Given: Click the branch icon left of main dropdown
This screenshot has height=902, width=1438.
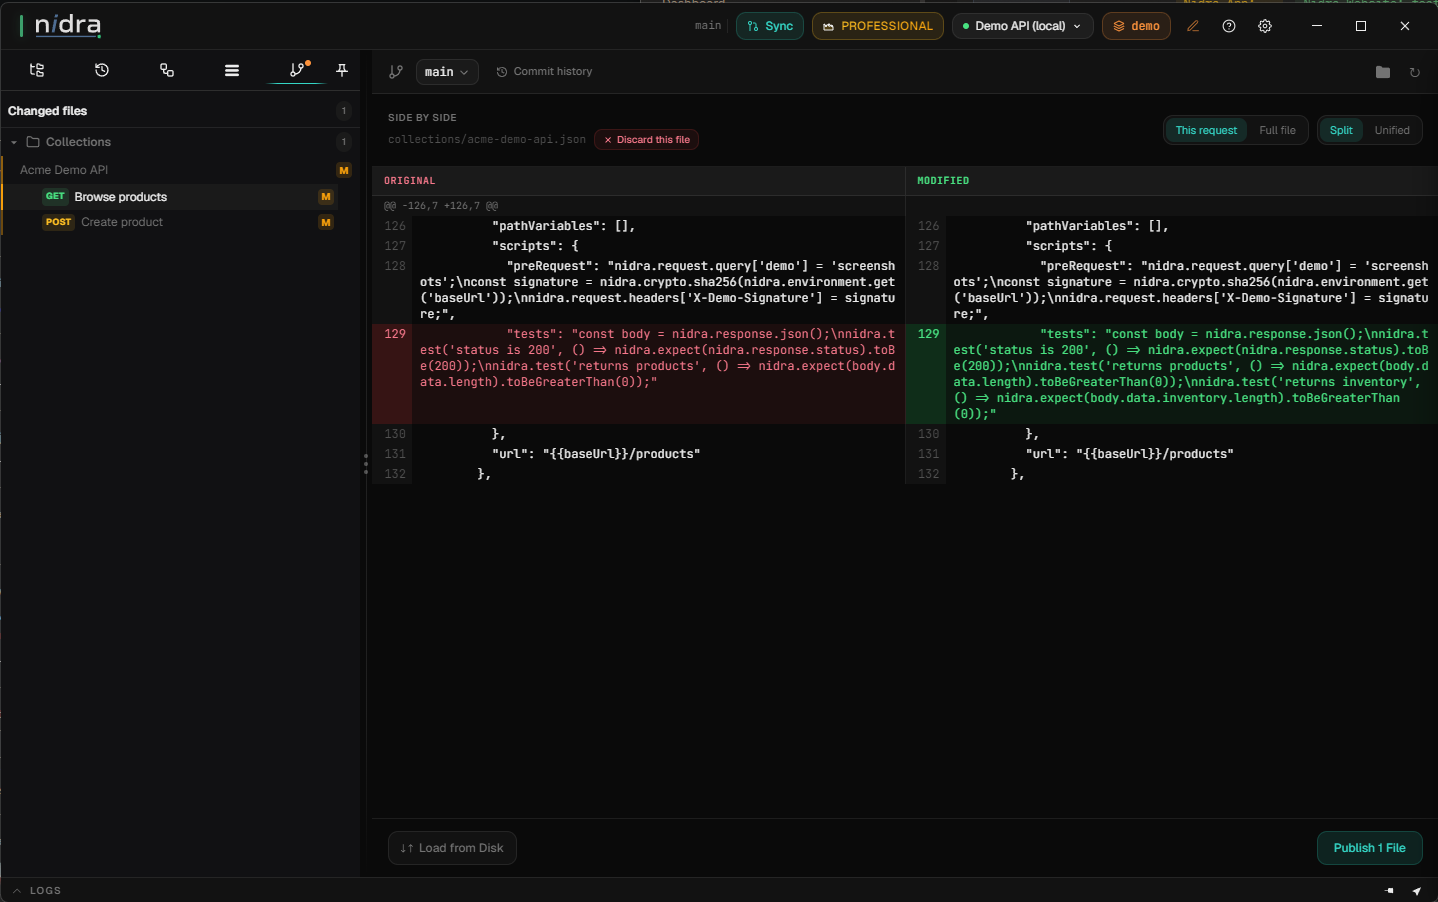Looking at the screenshot, I should point(396,72).
